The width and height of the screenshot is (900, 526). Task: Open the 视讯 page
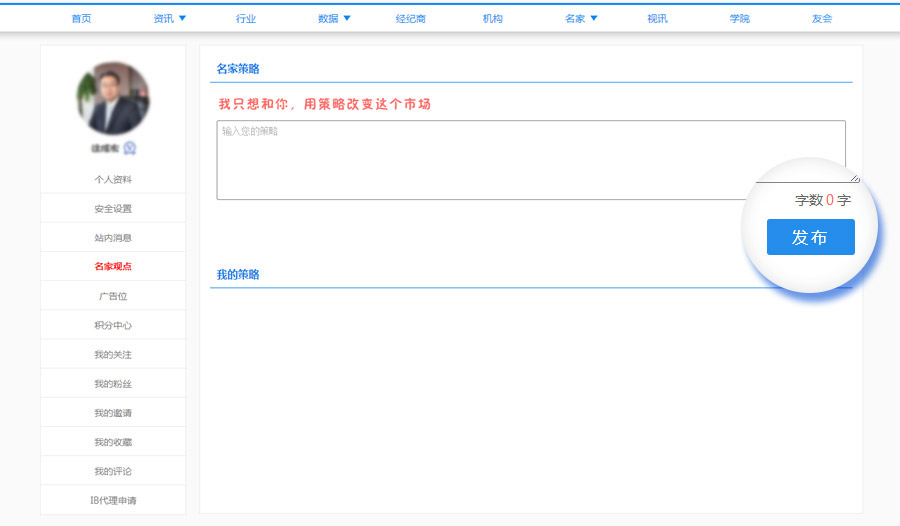tap(657, 19)
